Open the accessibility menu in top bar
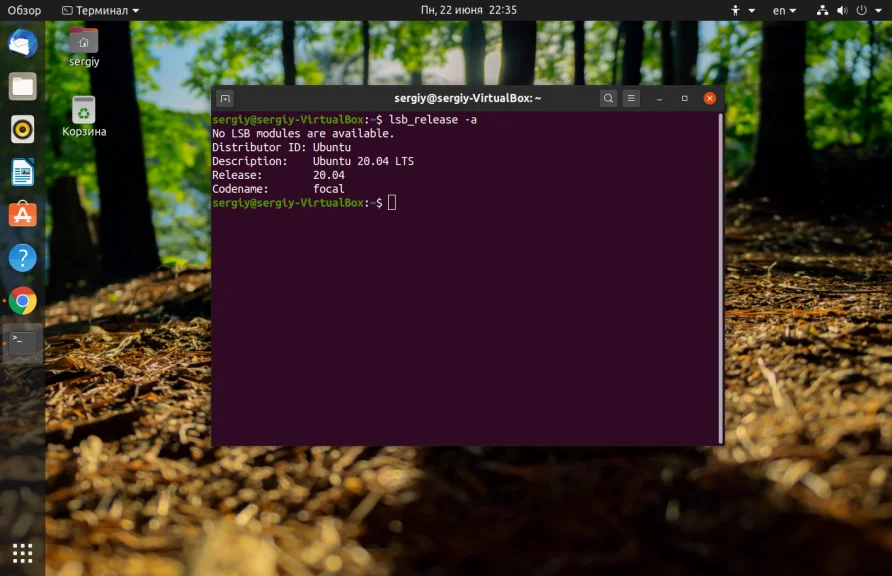Screen dimensions: 892x576 (x=742, y=10)
